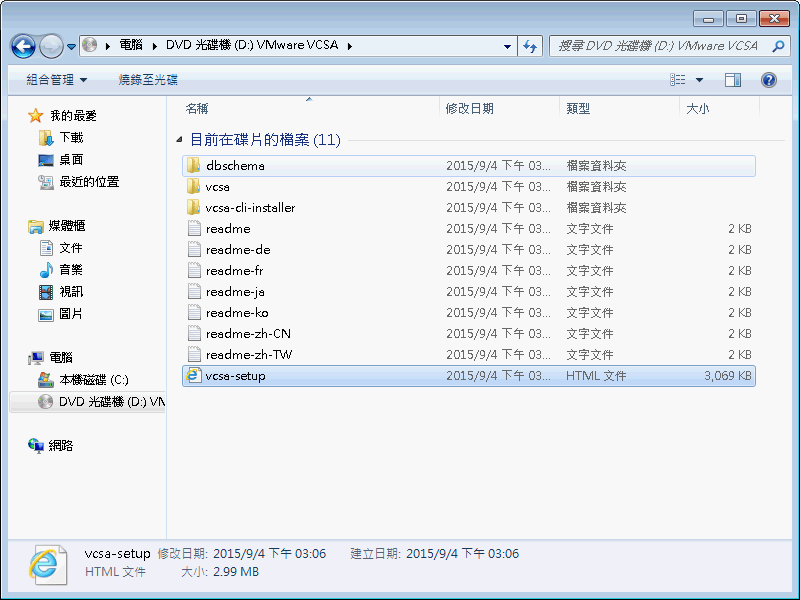Open the 文件 library
Screen dimensions: 800x600
pyautogui.click(x=70, y=248)
